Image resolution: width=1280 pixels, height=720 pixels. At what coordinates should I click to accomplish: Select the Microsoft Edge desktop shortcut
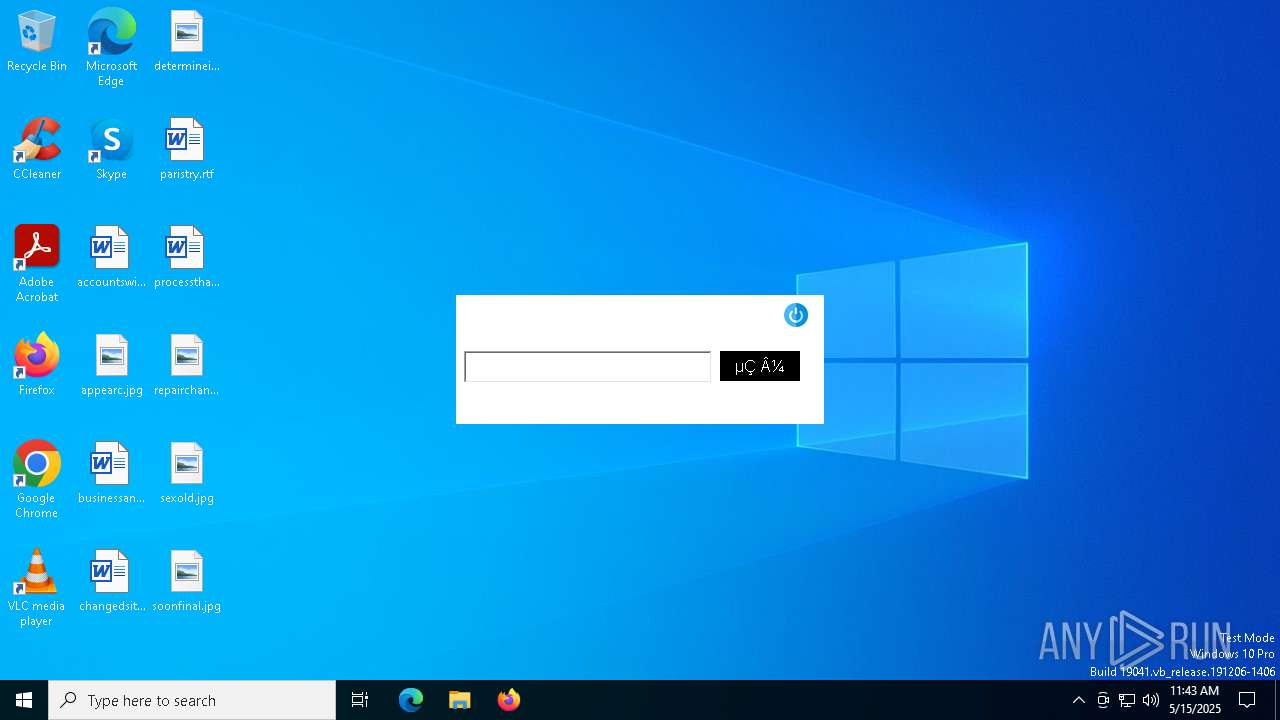[x=111, y=48]
